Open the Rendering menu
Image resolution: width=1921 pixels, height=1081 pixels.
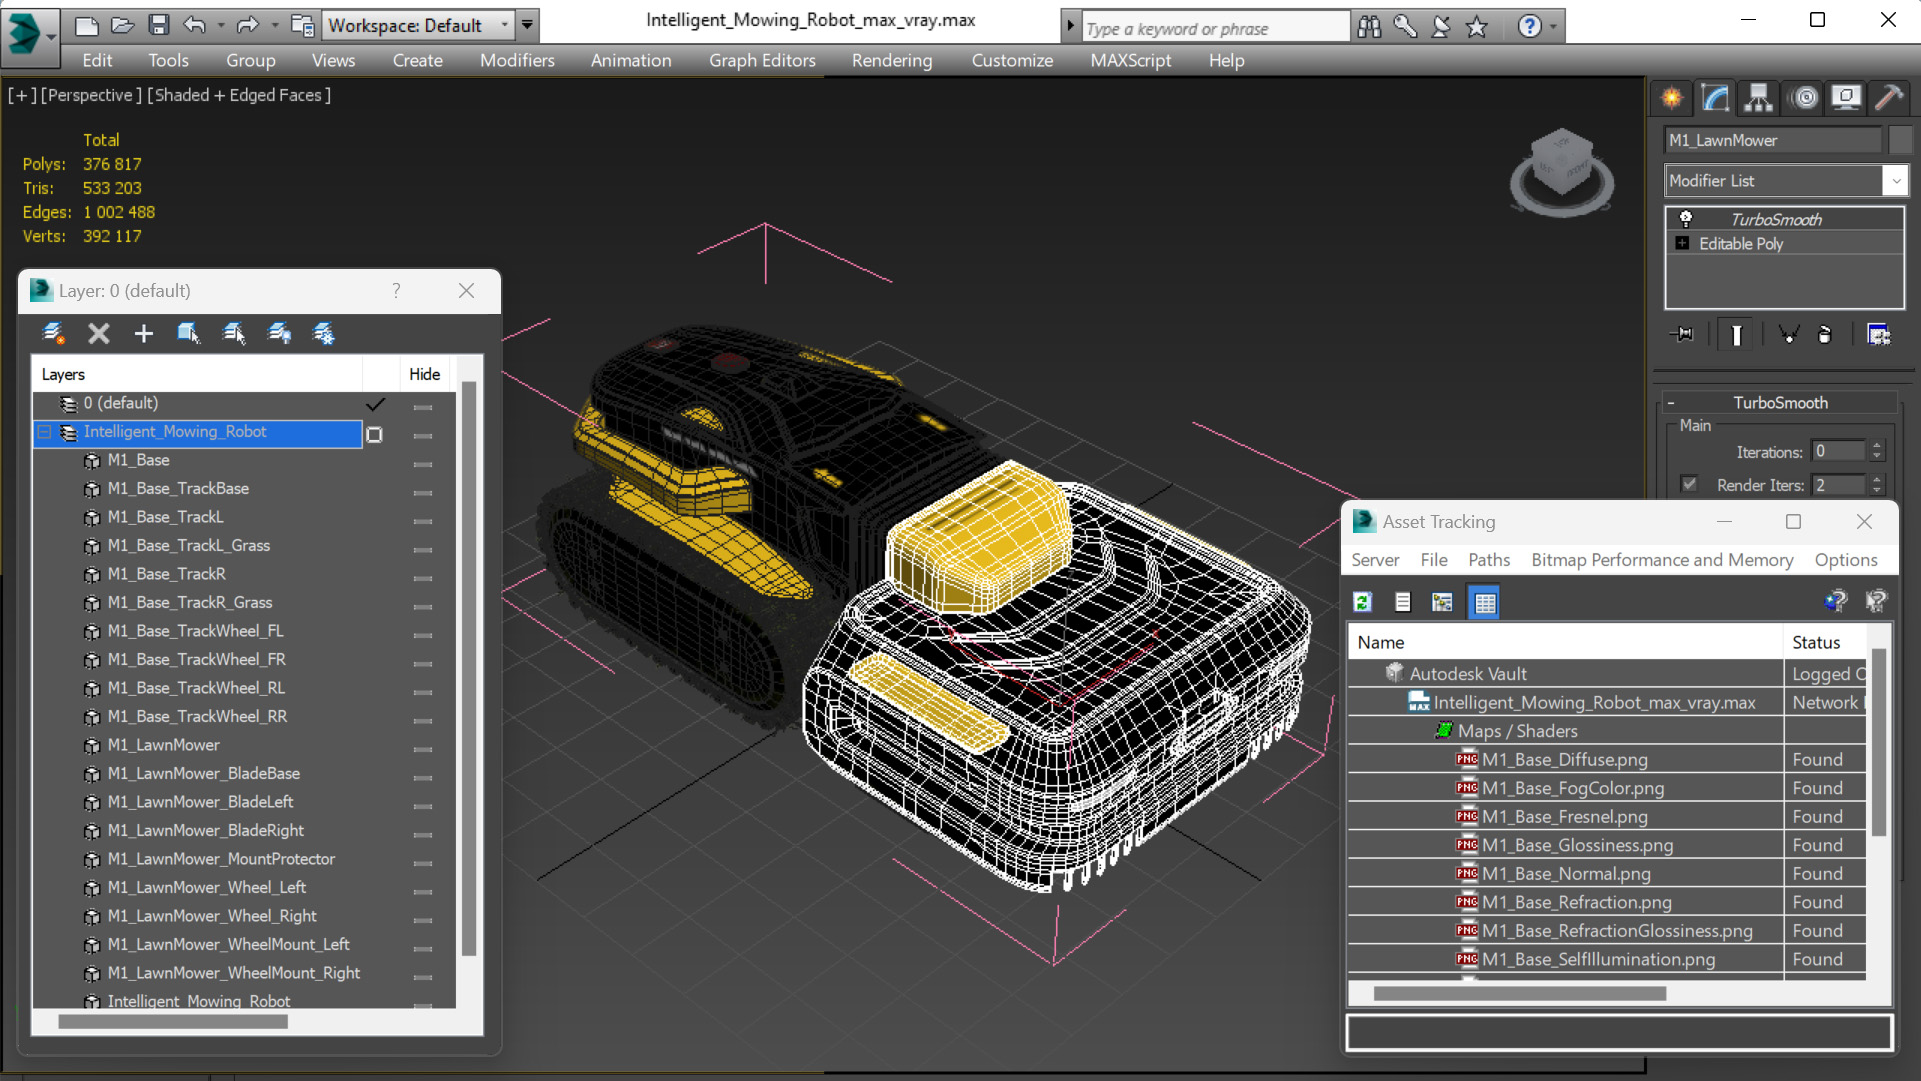(891, 61)
